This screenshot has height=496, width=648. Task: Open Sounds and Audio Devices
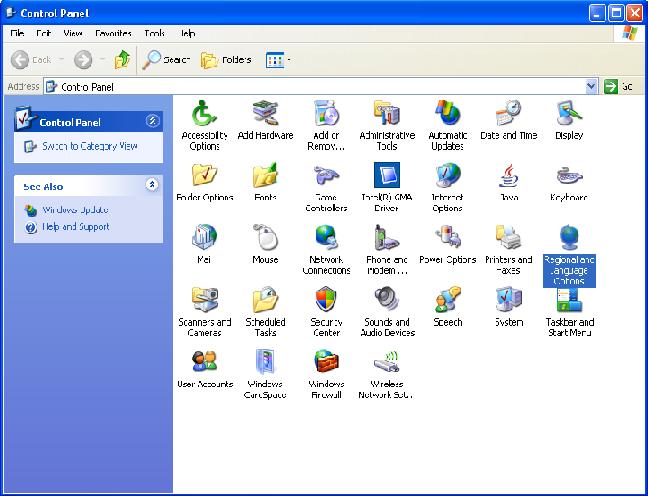(387, 312)
